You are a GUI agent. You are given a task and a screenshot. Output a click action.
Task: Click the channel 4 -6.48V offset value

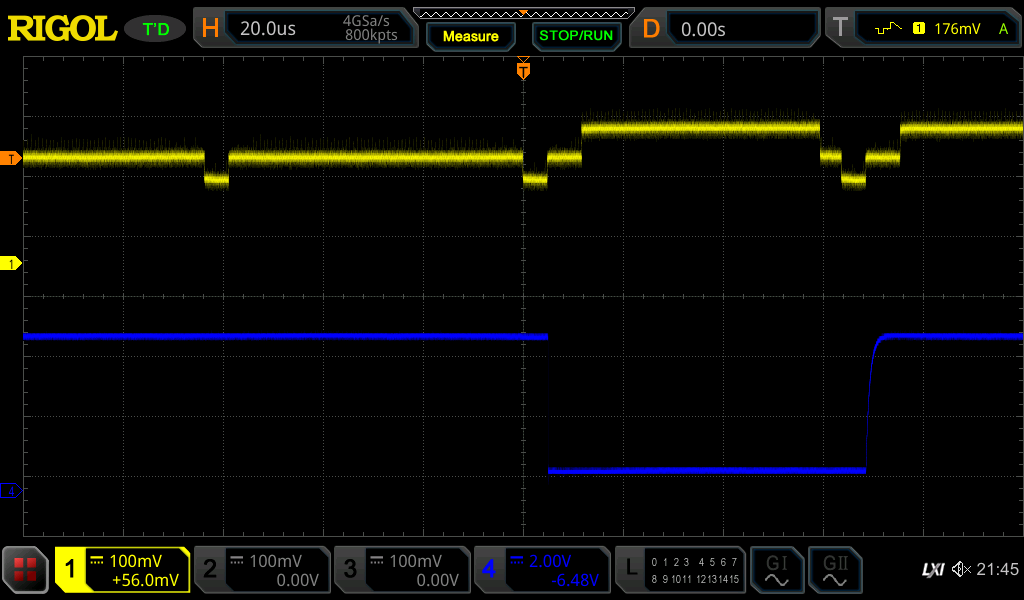[x=575, y=580]
